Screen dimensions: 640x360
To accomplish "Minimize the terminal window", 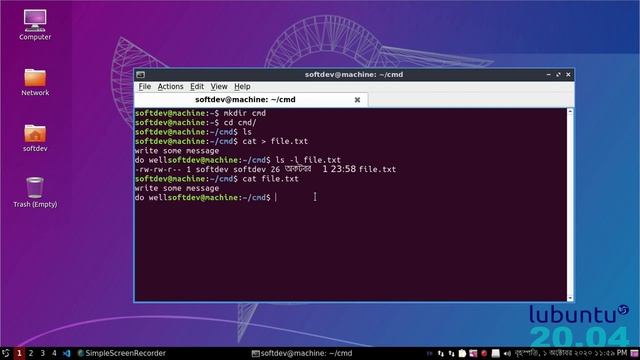I will tap(548, 75).
